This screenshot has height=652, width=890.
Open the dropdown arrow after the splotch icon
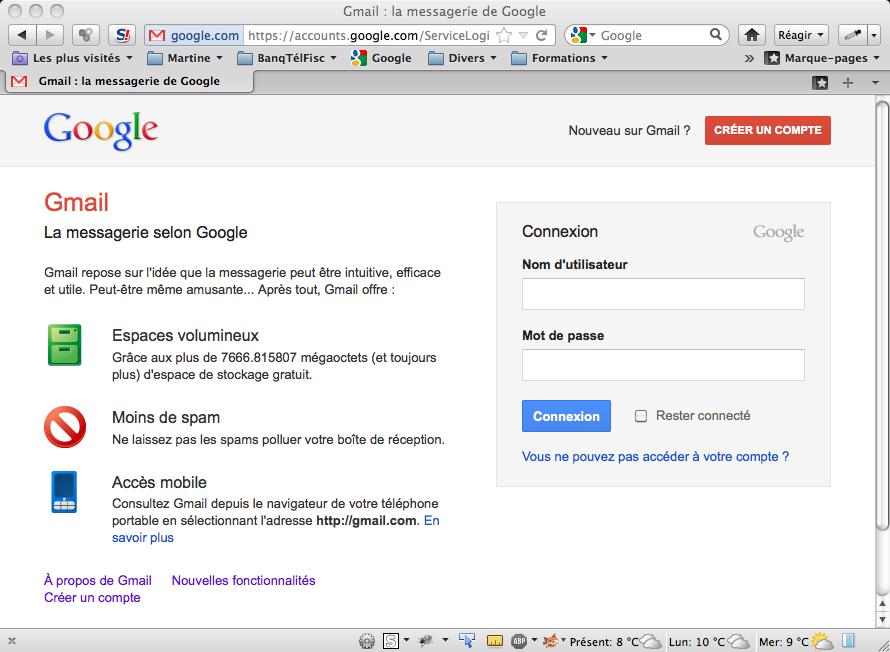446,641
